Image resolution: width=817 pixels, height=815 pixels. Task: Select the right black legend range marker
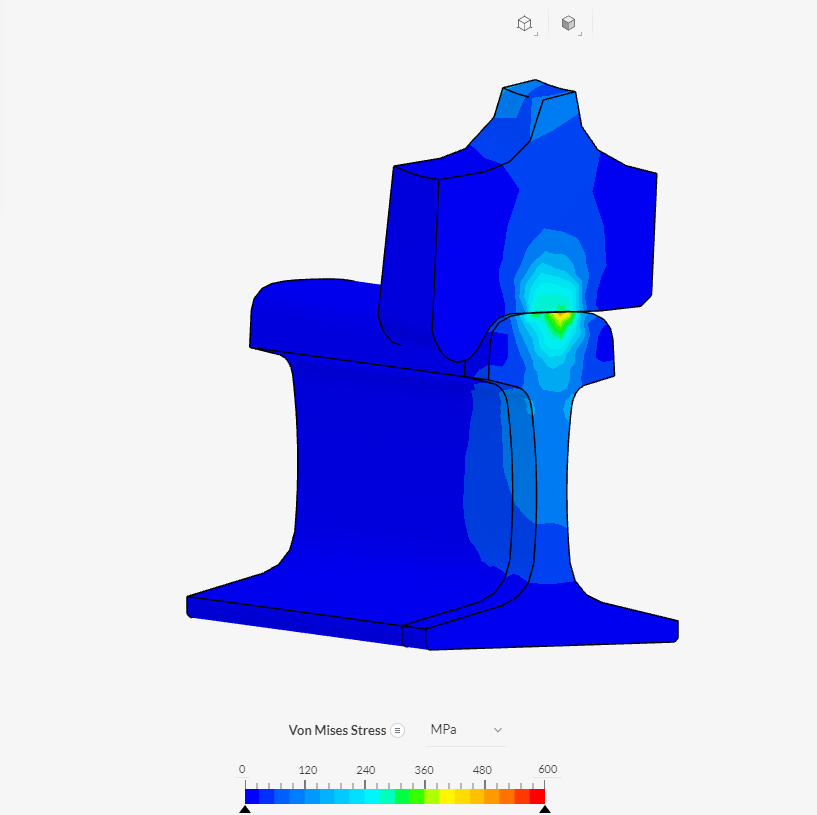pyautogui.click(x=544, y=809)
